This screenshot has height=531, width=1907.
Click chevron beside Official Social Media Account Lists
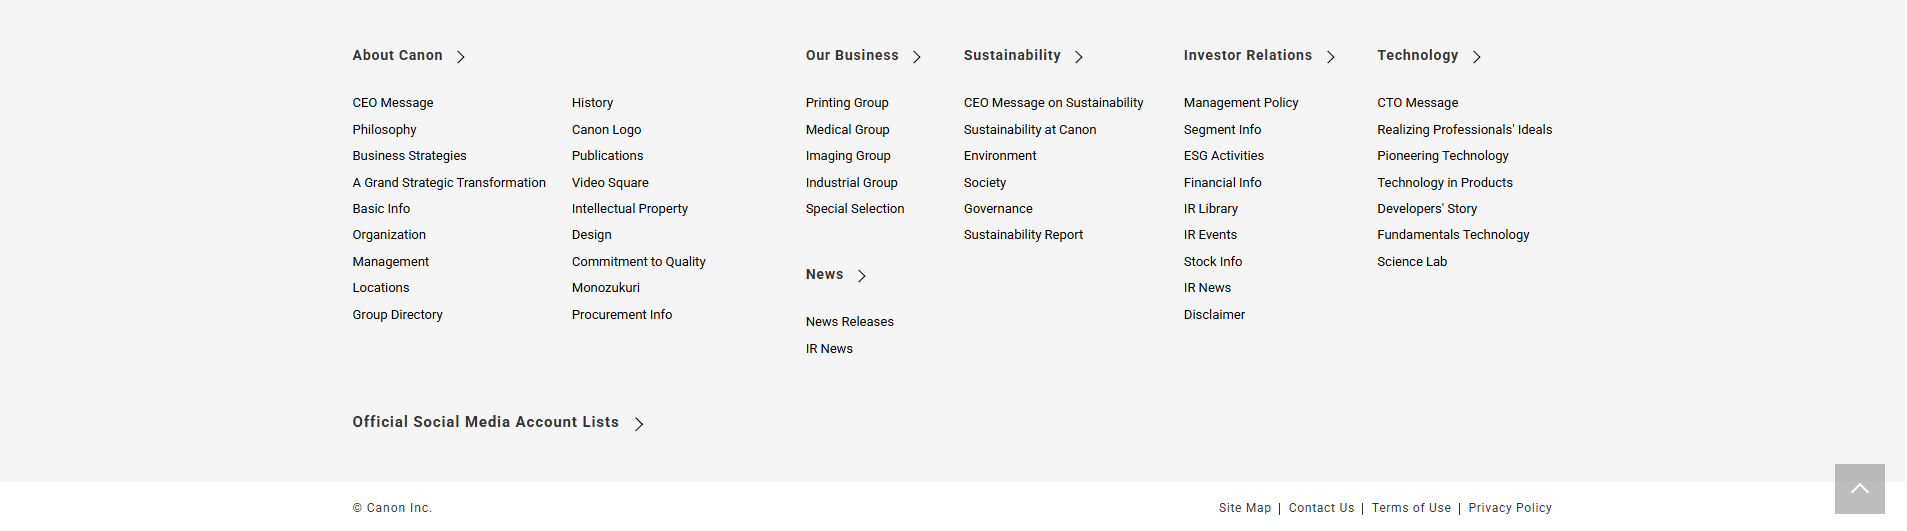pos(639,424)
